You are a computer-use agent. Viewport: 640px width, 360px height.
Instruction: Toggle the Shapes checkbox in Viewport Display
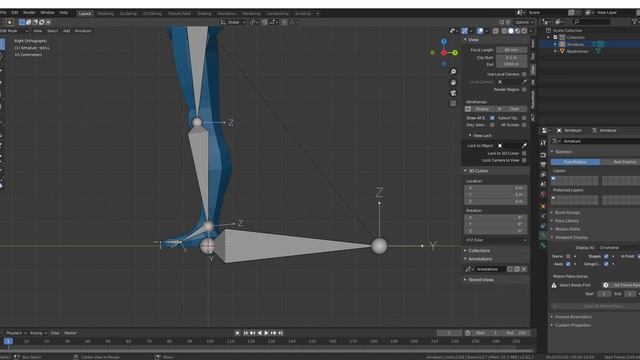tap(606, 256)
